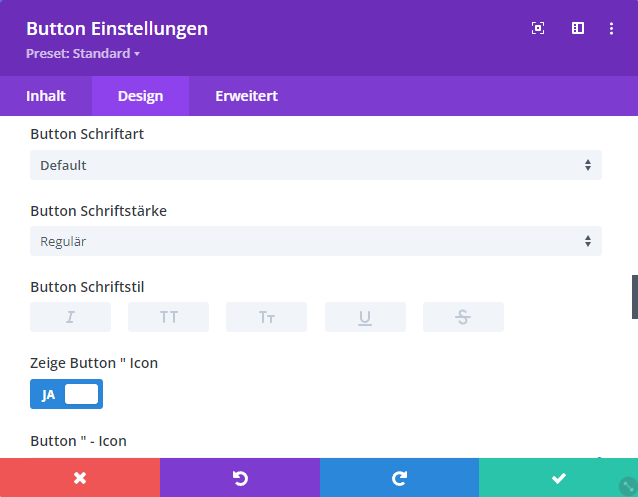Toggle the split sidebar view icon

578,29
